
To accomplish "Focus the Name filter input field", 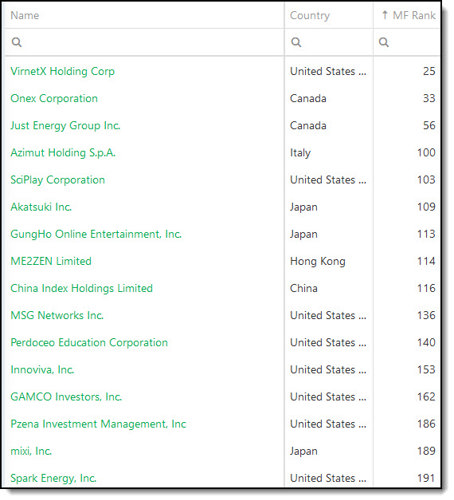I will tap(144, 42).
